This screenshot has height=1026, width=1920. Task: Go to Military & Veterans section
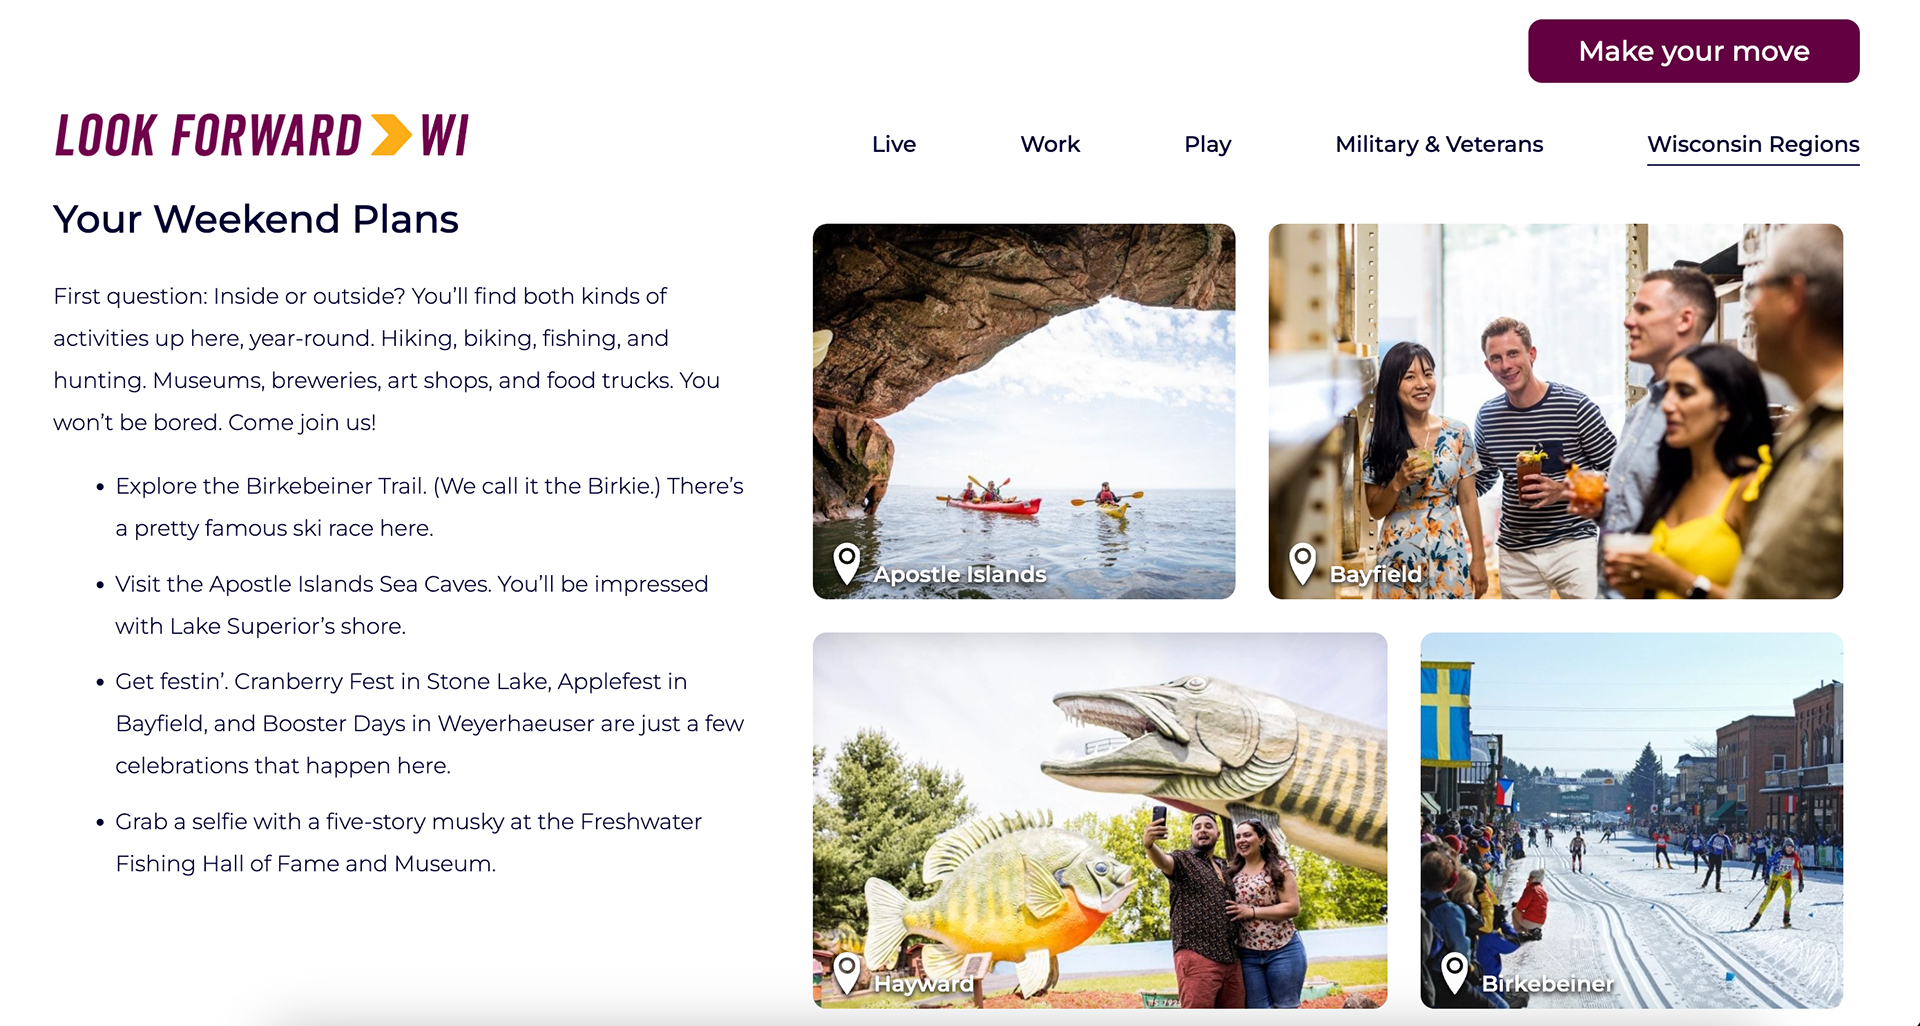pyautogui.click(x=1439, y=144)
